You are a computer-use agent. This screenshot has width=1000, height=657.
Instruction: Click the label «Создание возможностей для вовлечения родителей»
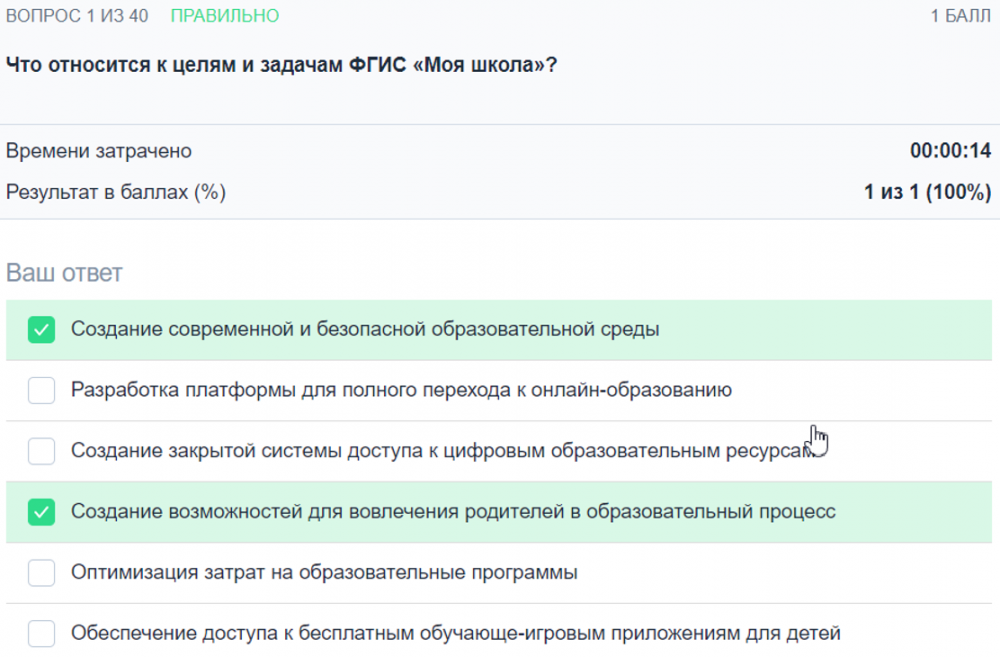453,512
